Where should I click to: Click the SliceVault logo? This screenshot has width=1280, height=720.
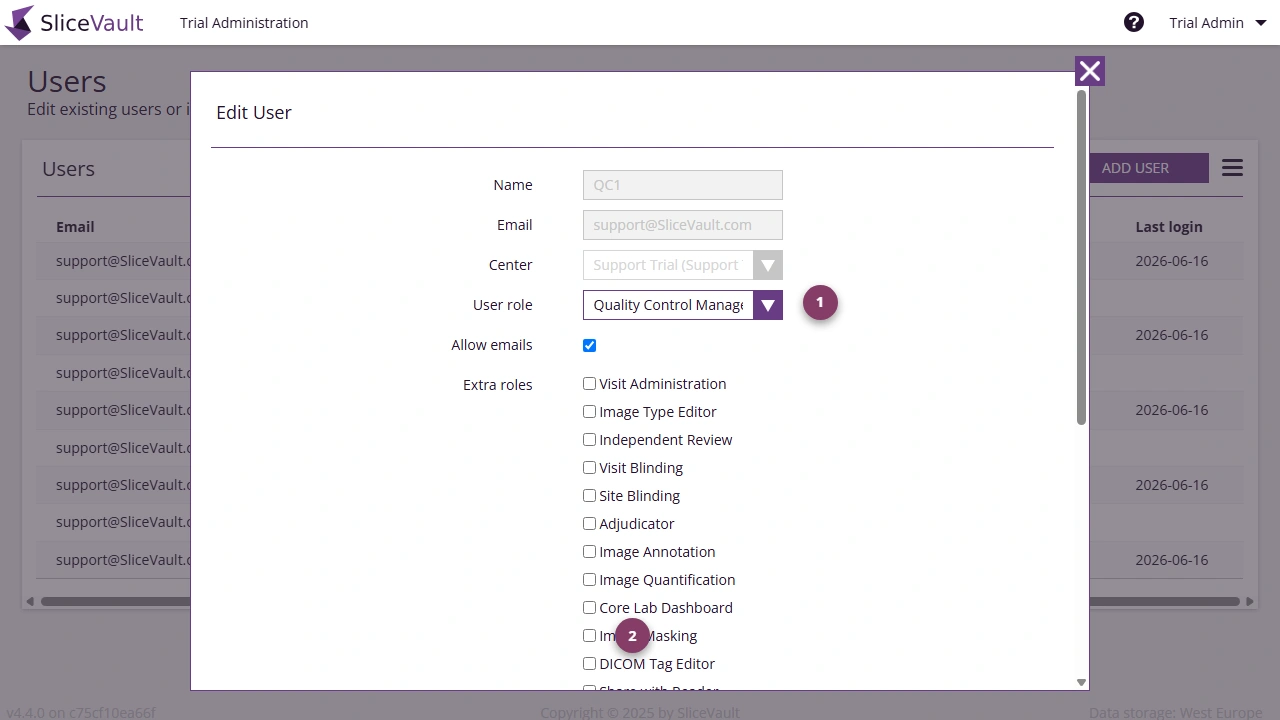coord(74,22)
